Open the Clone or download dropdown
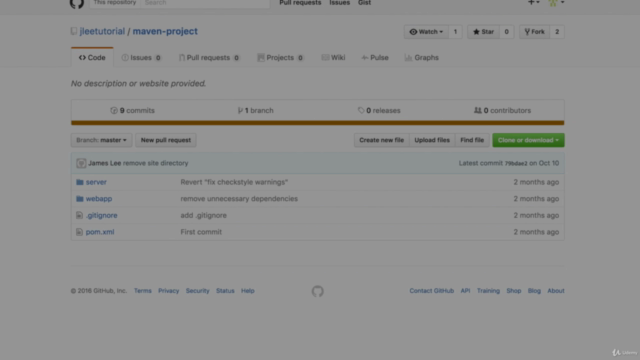 528,140
